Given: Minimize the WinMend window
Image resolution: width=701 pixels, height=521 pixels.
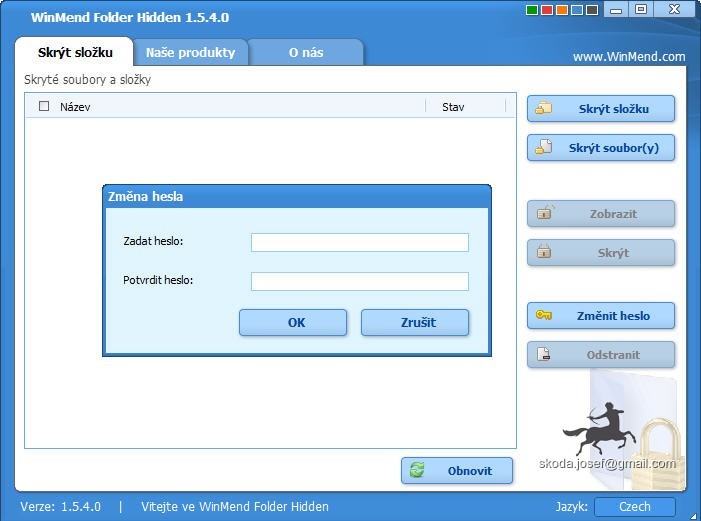Looking at the screenshot, I should pyautogui.click(x=616, y=9).
